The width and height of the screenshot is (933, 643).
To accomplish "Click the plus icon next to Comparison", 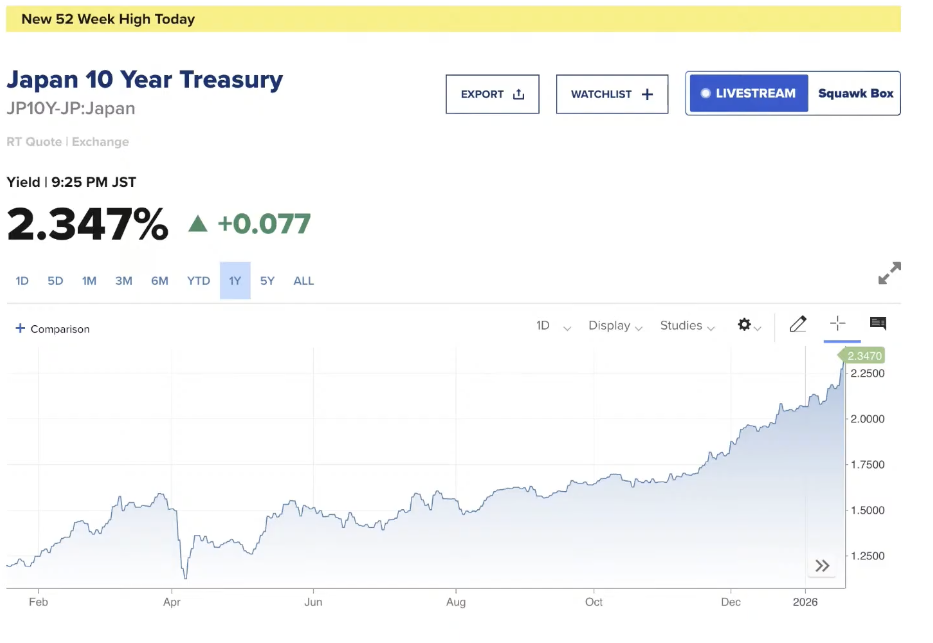I will point(20,328).
